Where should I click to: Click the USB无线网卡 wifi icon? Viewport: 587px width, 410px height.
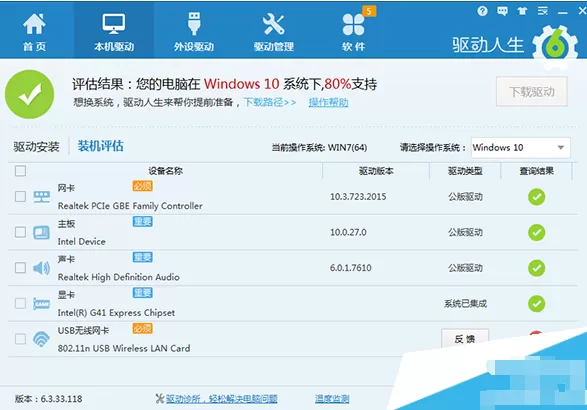(x=41, y=339)
